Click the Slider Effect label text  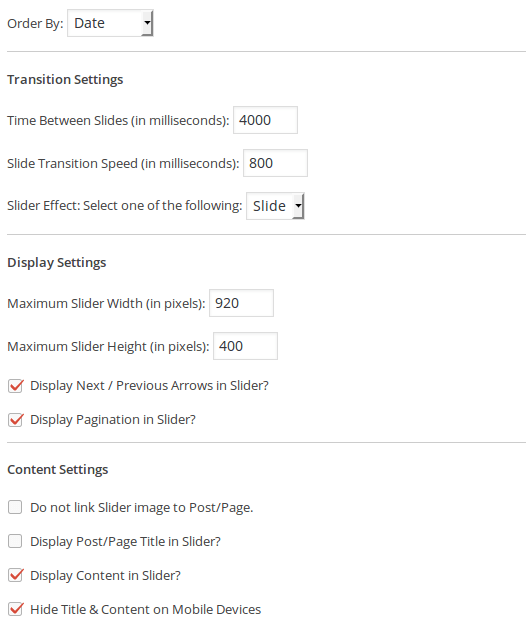[x=125, y=206]
